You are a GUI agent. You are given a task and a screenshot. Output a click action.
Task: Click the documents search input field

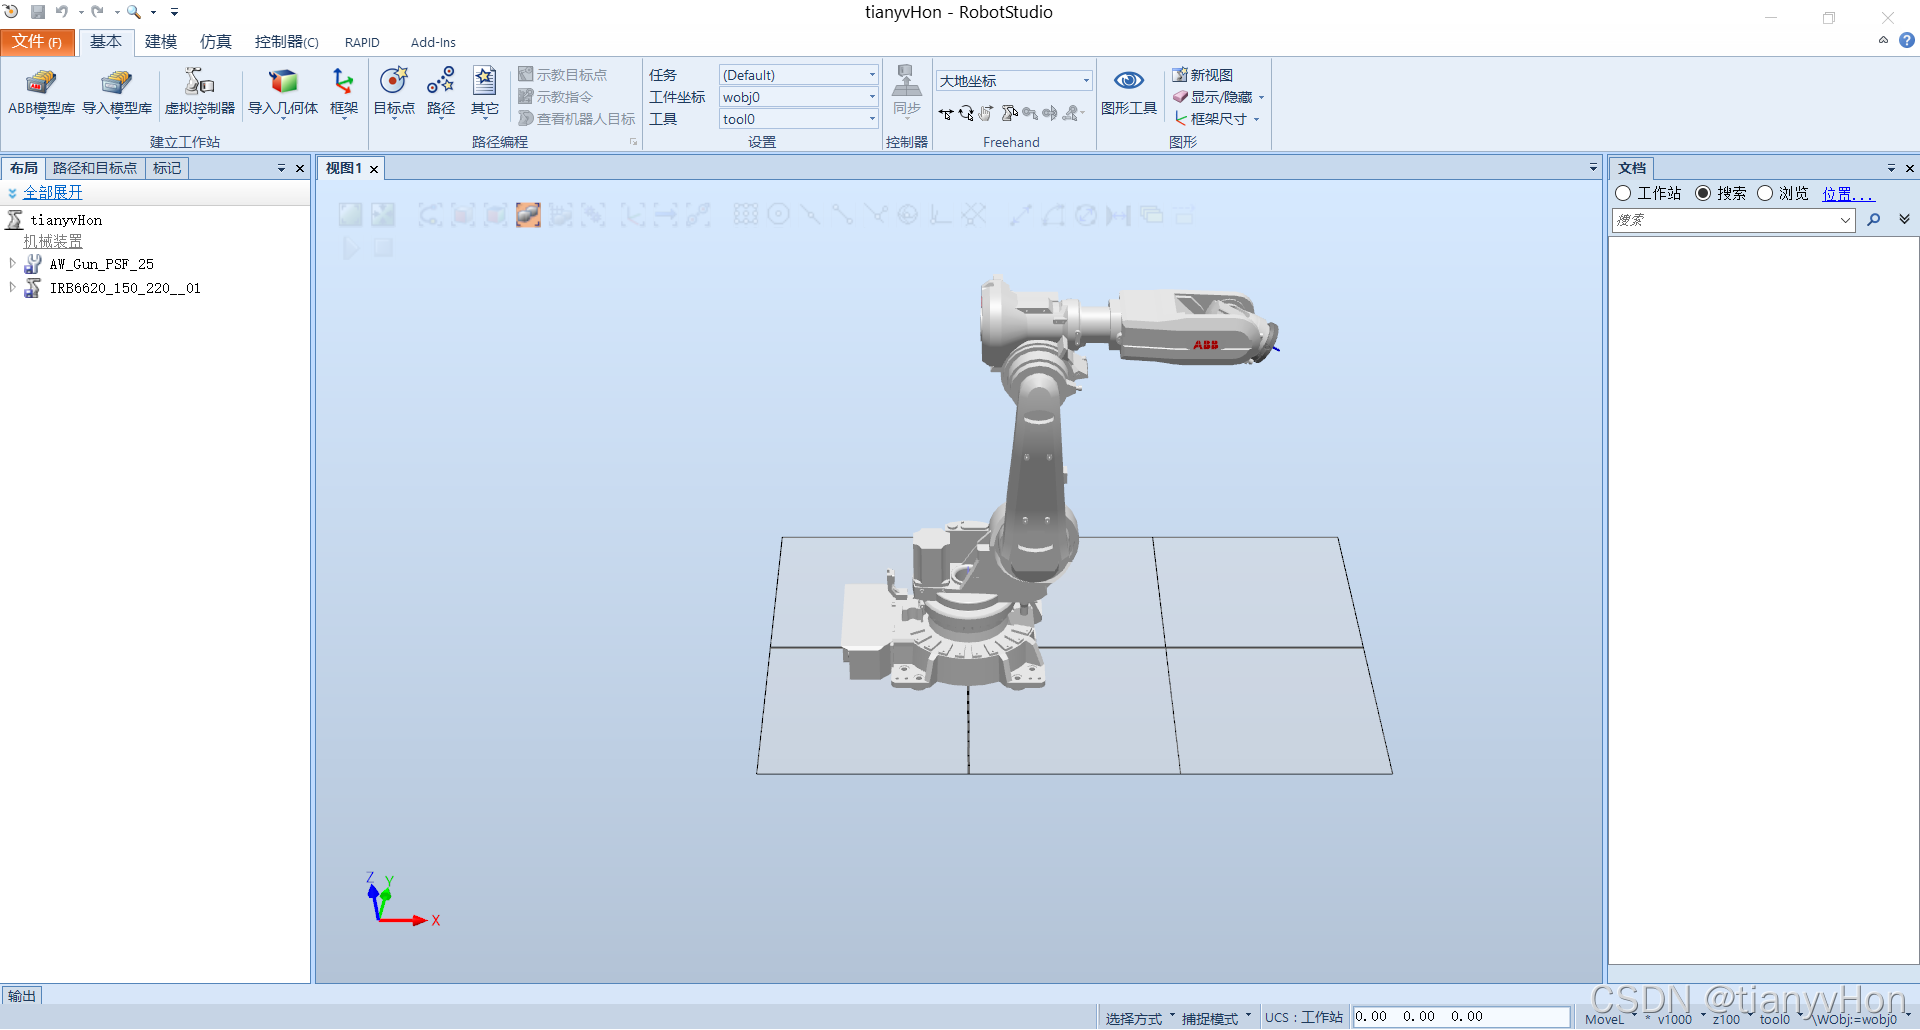[1725, 220]
